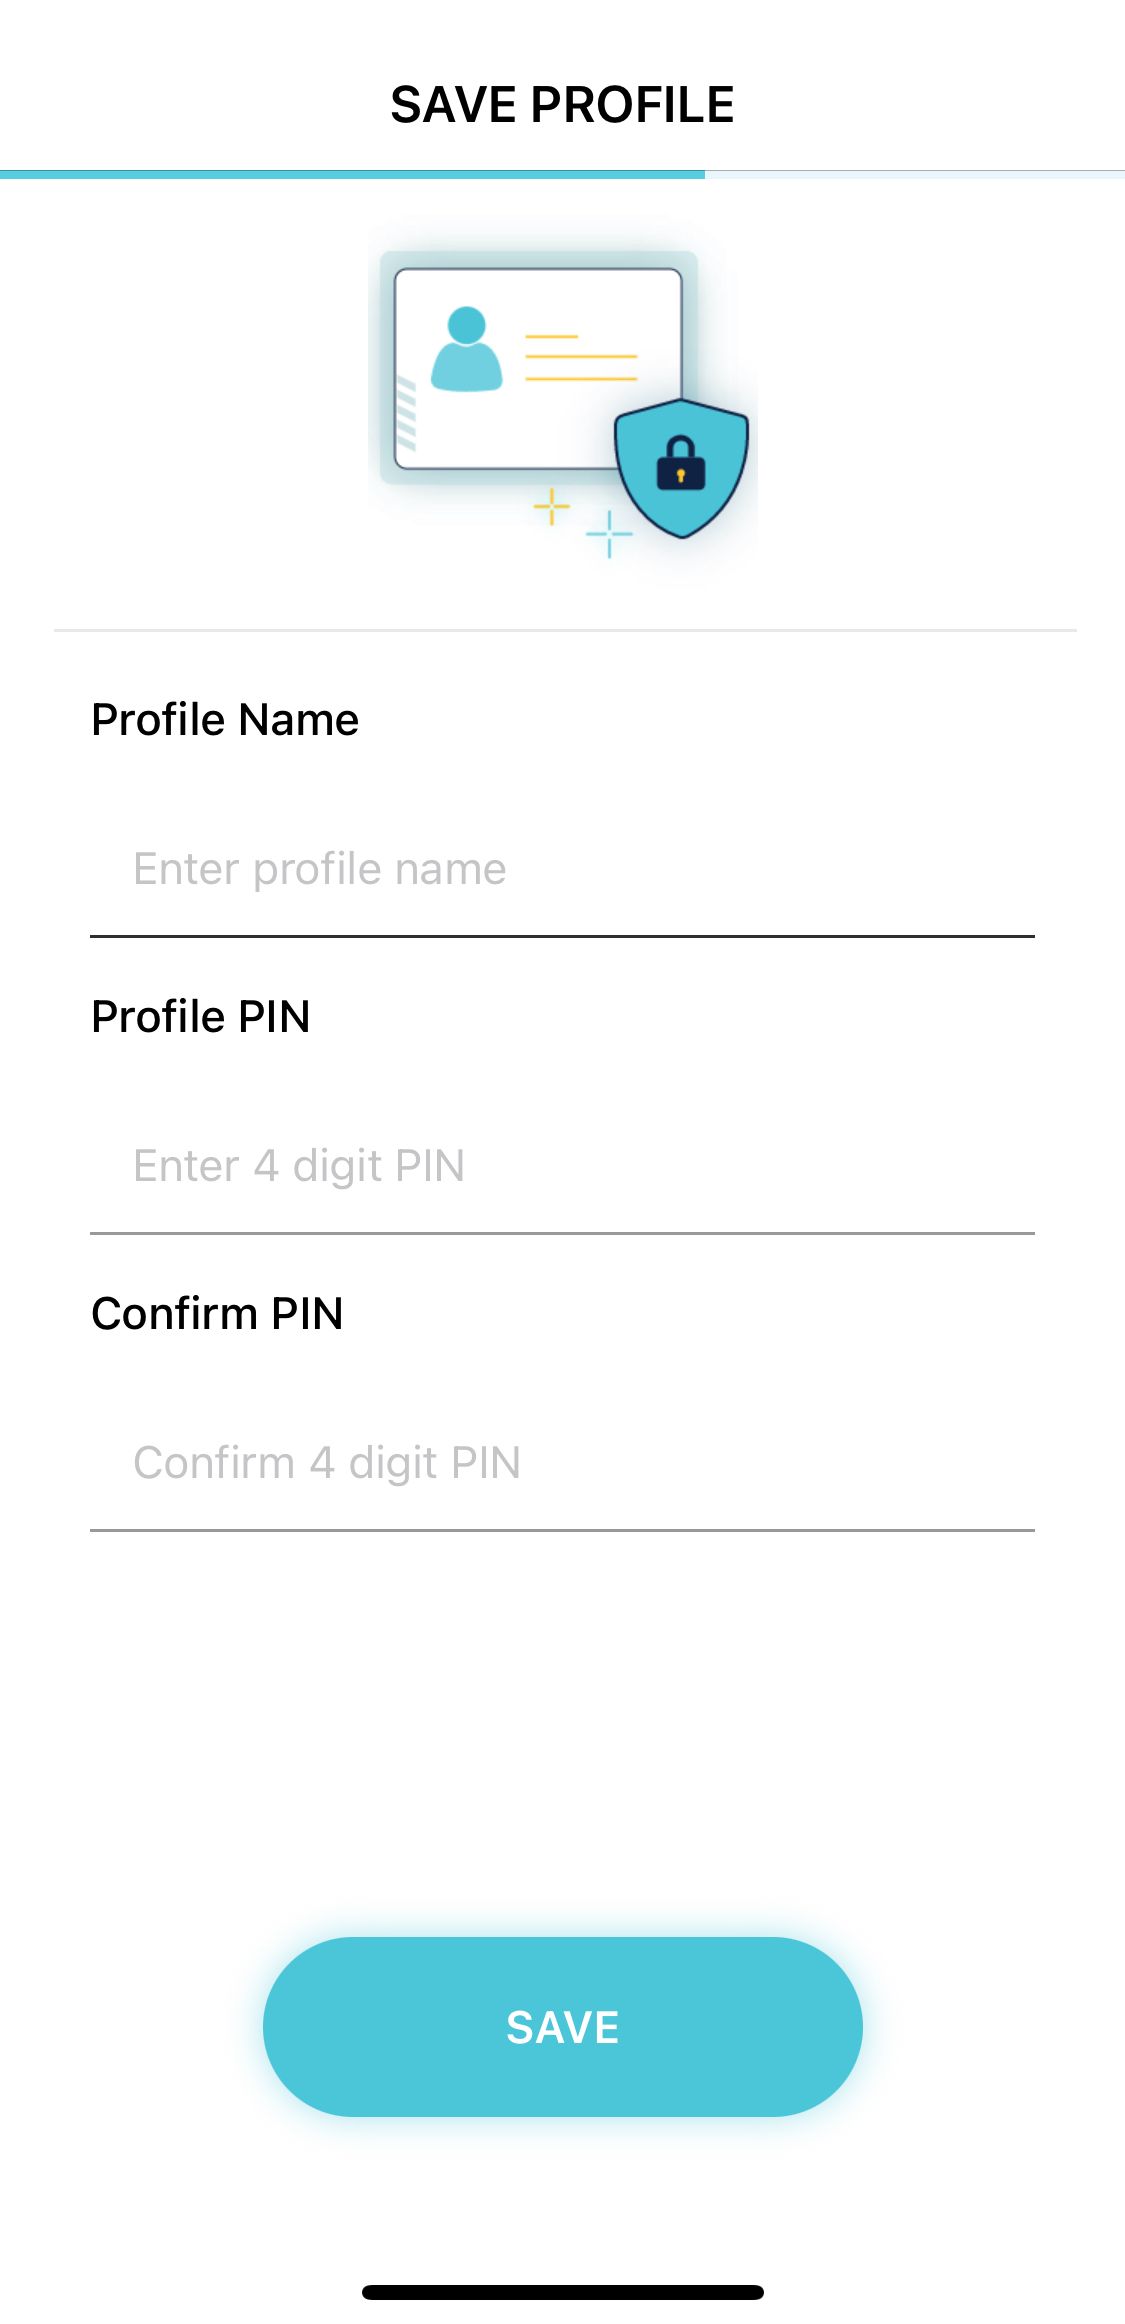Tap the SAVE PROFILE title
Viewport: 1125px width, 2324px height.
[x=562, y=105]
